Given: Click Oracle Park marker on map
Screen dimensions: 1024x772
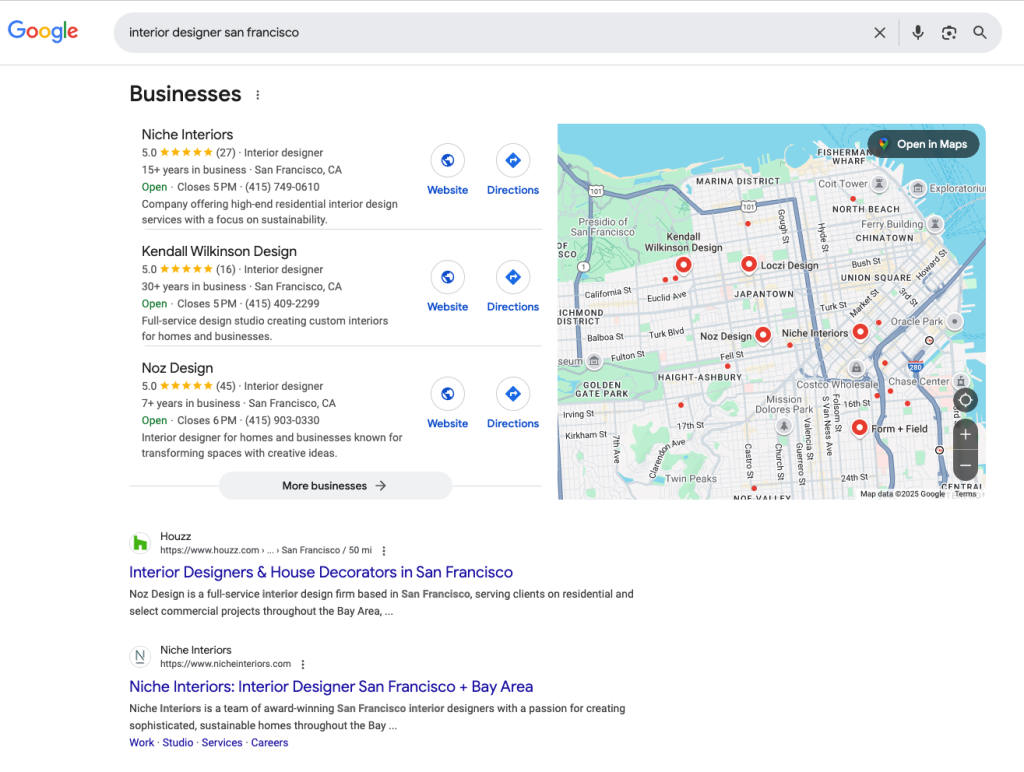Looking at the screenshot, I should pos(955,321).
